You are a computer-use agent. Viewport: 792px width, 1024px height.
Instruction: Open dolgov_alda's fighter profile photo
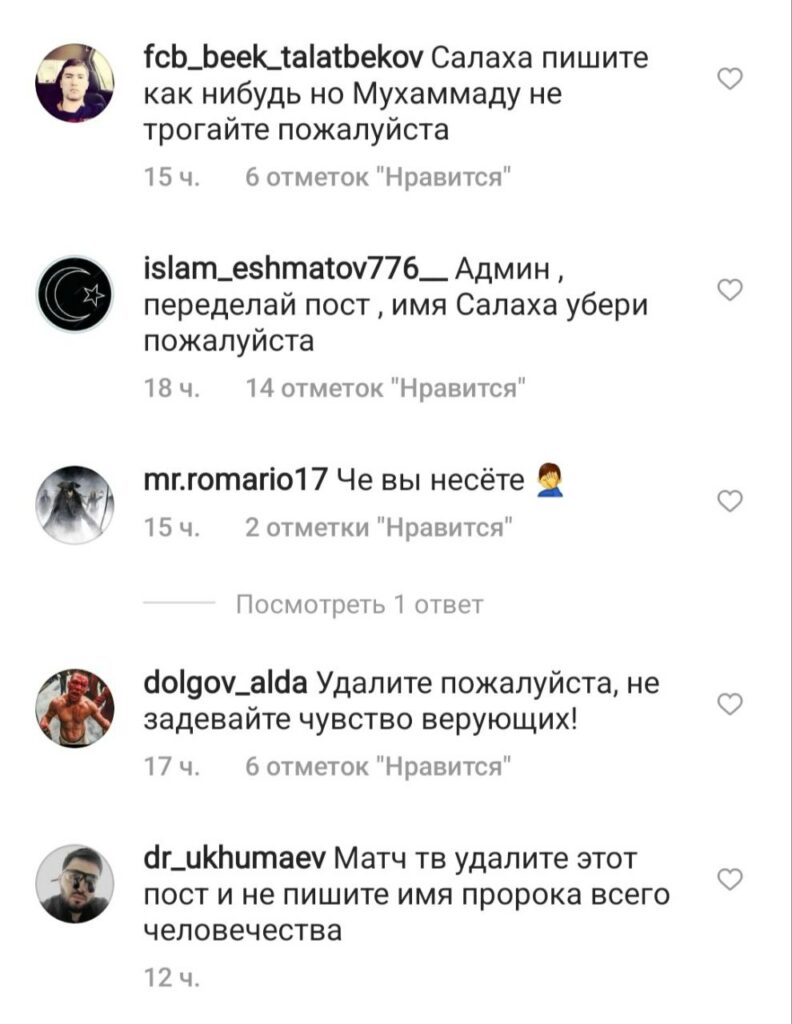[74, 708]
